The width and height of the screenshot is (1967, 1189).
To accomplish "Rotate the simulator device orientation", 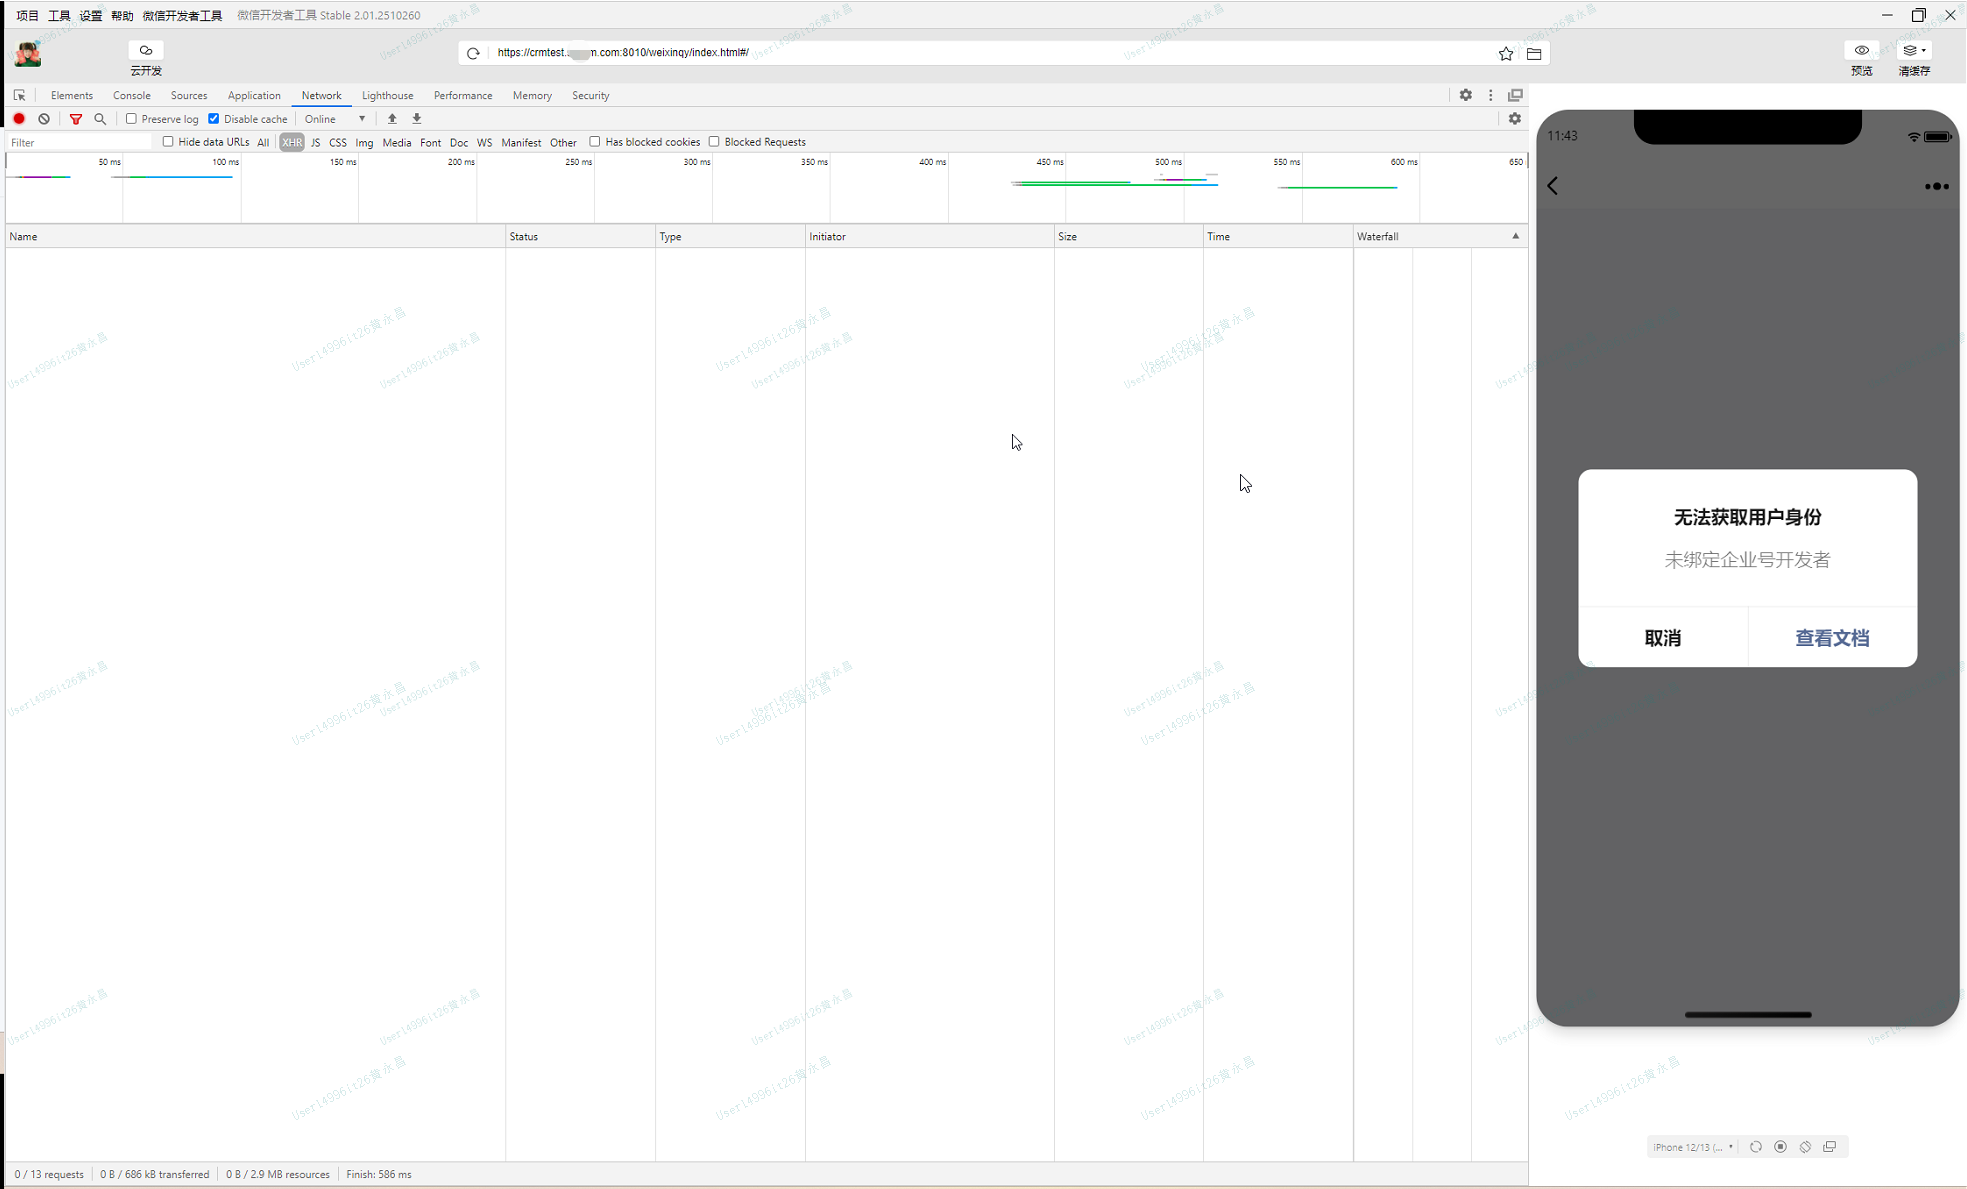I will tap(1805, 1147).
